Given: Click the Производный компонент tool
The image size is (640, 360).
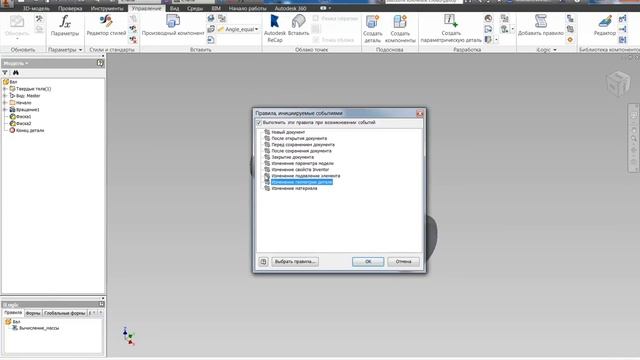Looking at the screenshot, I should click(173, 25).
